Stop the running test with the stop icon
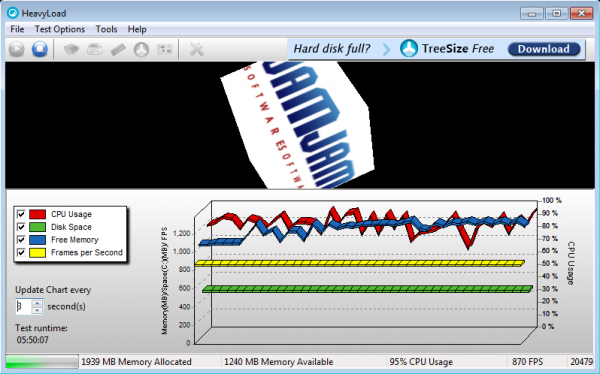Screen dimensions: 600x374 [39, 49]
